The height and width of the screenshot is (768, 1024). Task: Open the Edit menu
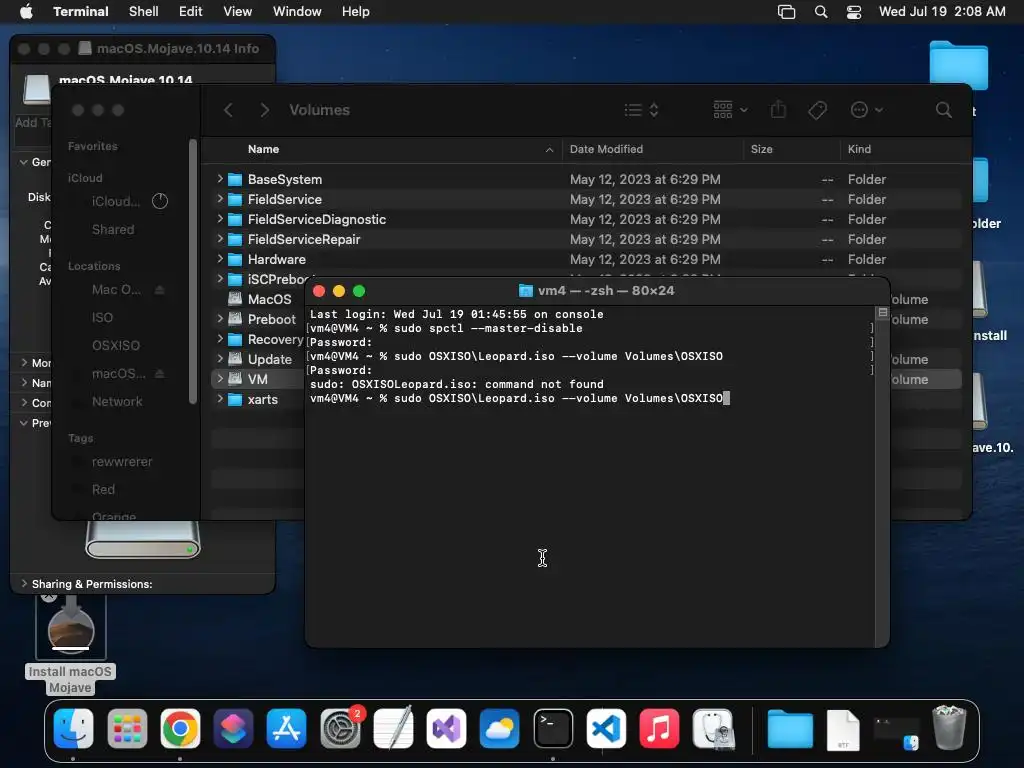click(191, 12)
